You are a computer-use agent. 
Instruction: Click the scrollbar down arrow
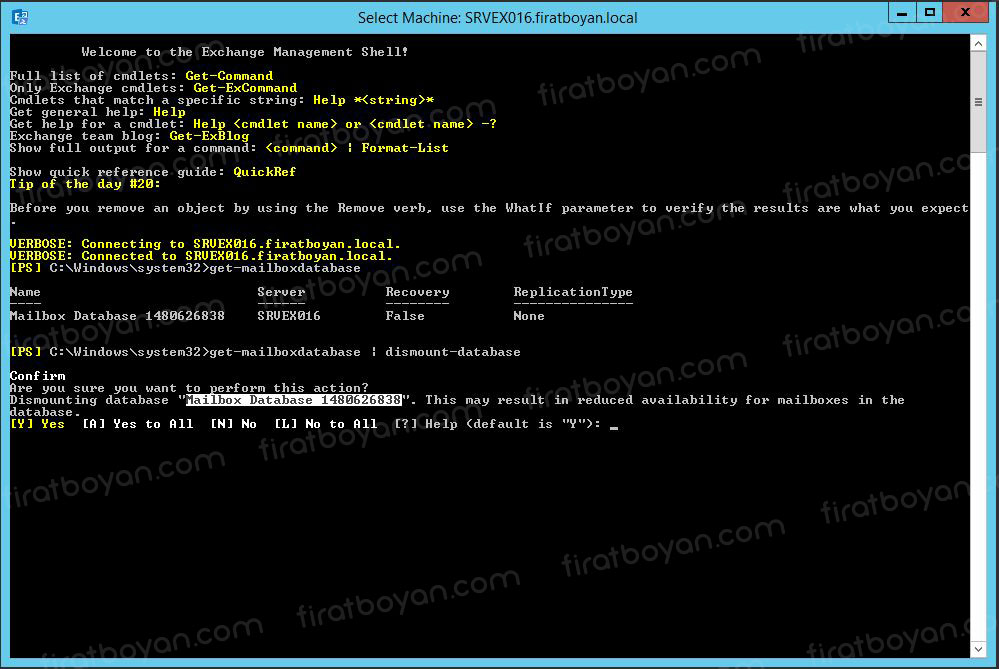click(x=978, y=649)
